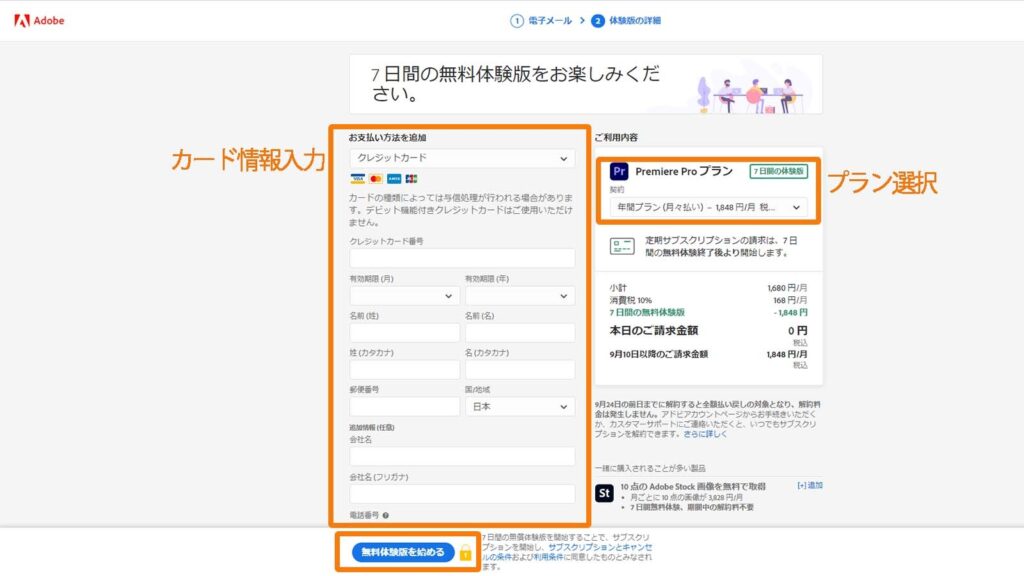Click the 名前 (姓) input field
Viewport: 1024px width, 576px height.
[x=404, y=332]
